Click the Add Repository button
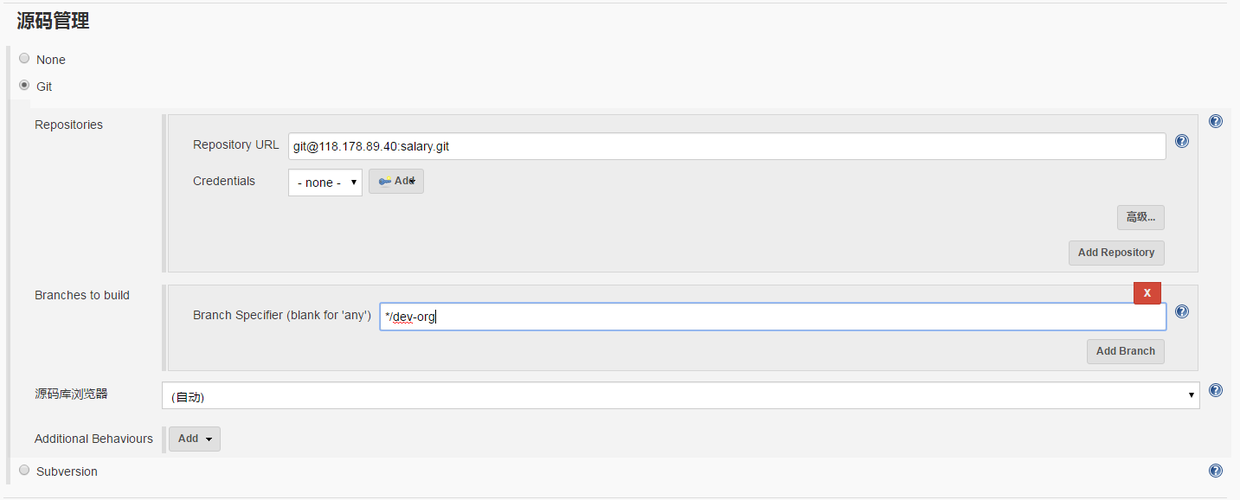 point(1116,252)
